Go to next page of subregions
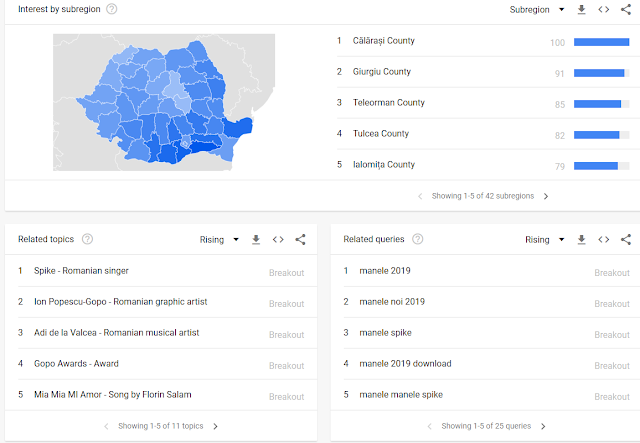 pos(546,196)
